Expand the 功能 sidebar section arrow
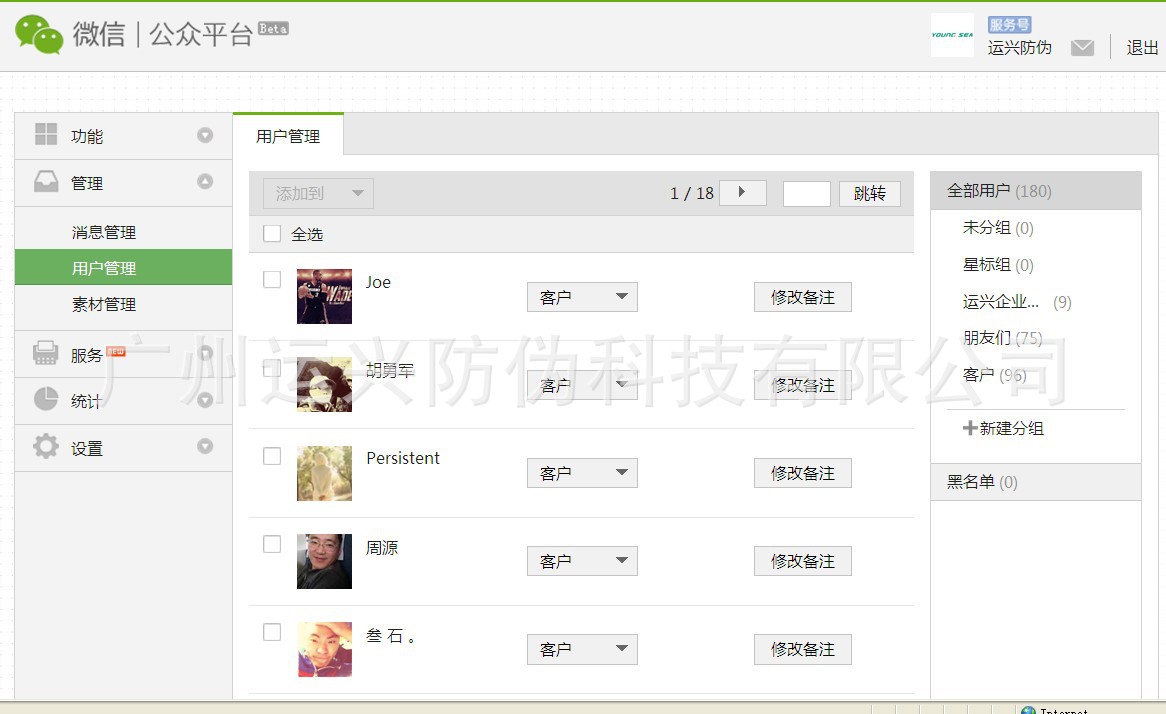Screen dimensions: 1166x714 [x=205, y=135]
